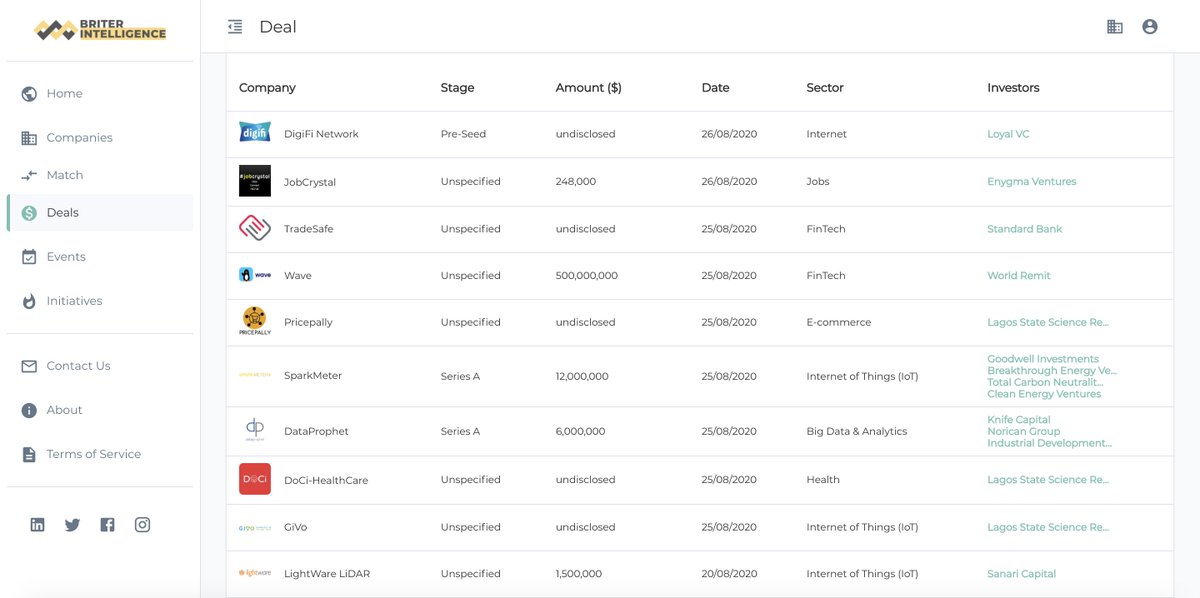The height and width of the screenshot is (598, 1200).
Task: Click the About info icon
Action: (x=29, y=410)
